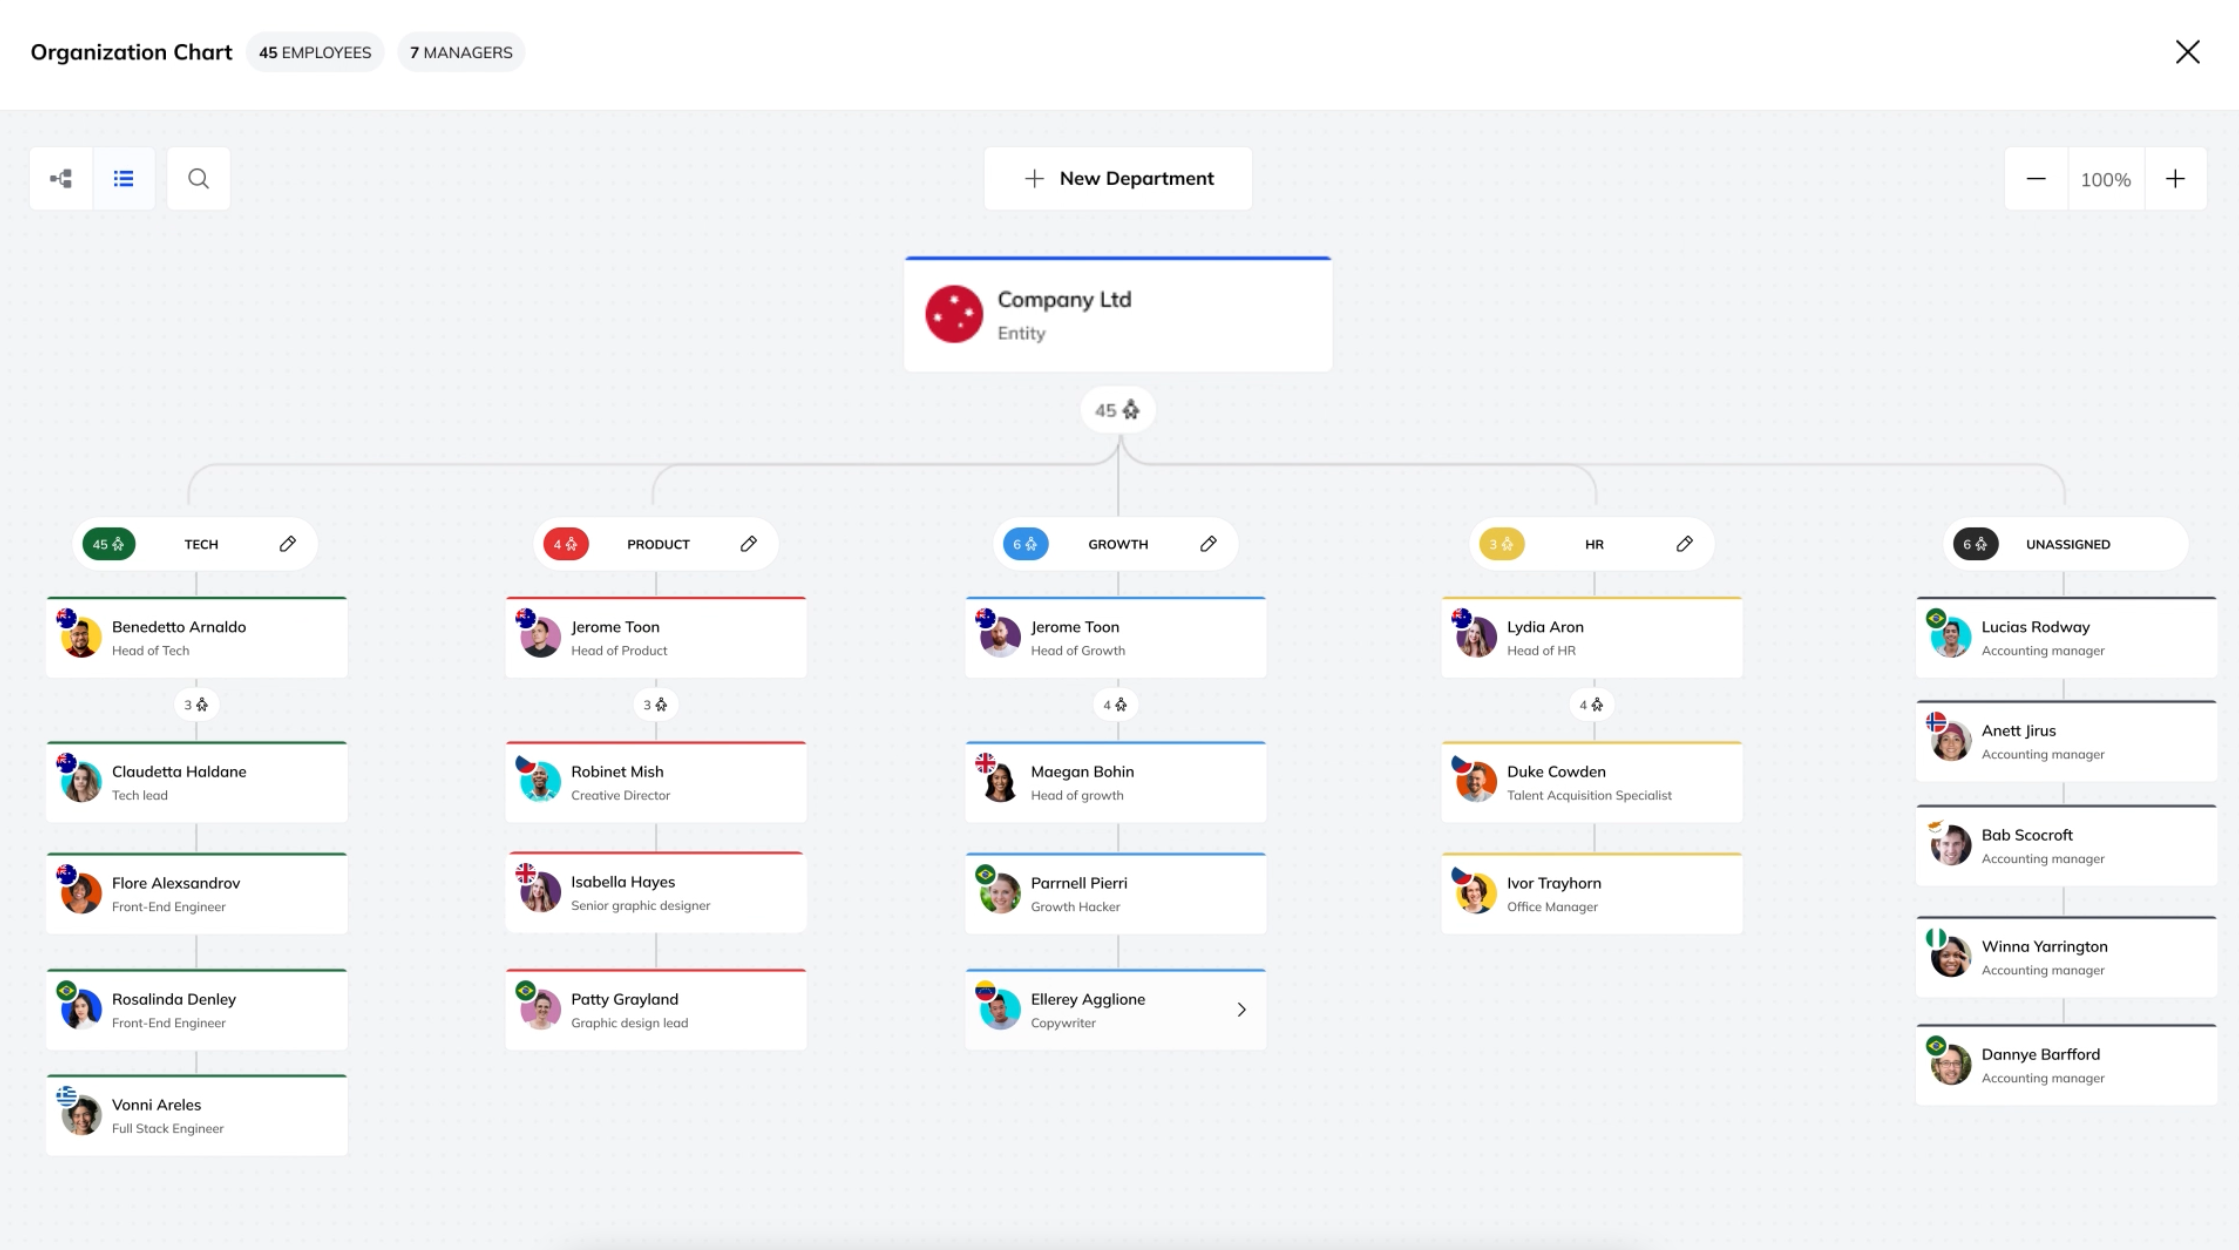The image size is (2239, 1250).
Task: Click the Company Ltd red flag logo
Action: (x=954, y=314)
